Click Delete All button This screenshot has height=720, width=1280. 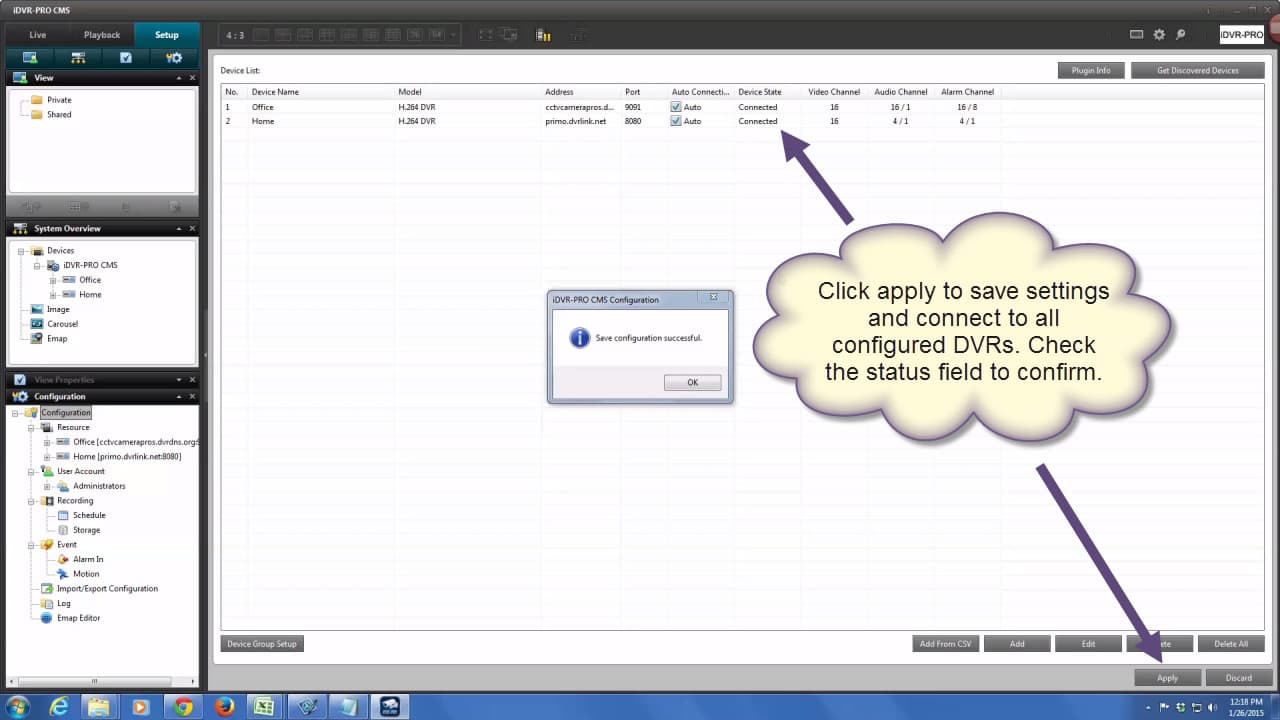pos(1231,644)
